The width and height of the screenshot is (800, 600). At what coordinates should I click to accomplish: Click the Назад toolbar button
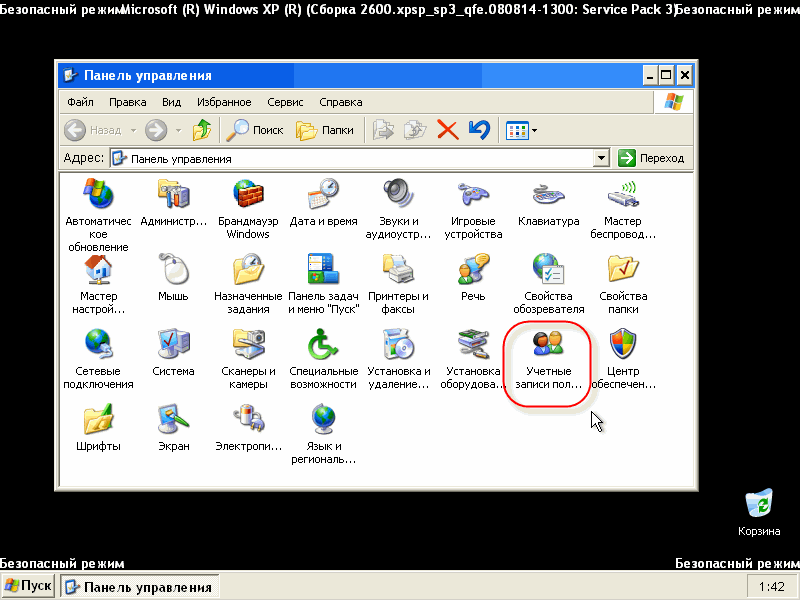point(93,130)
